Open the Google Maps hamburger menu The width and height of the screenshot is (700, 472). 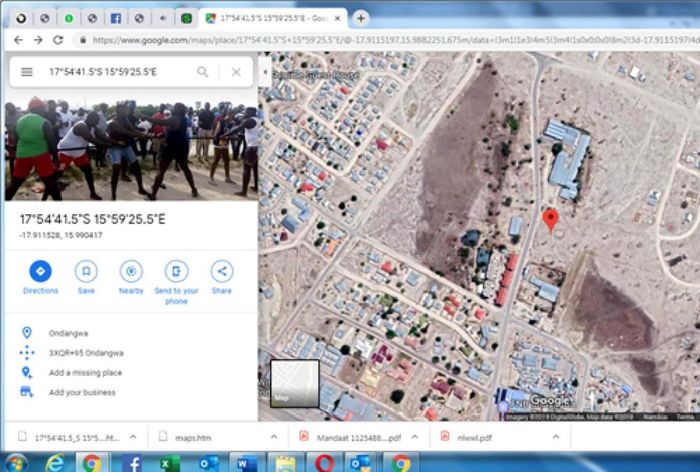(x=27, y=72)
